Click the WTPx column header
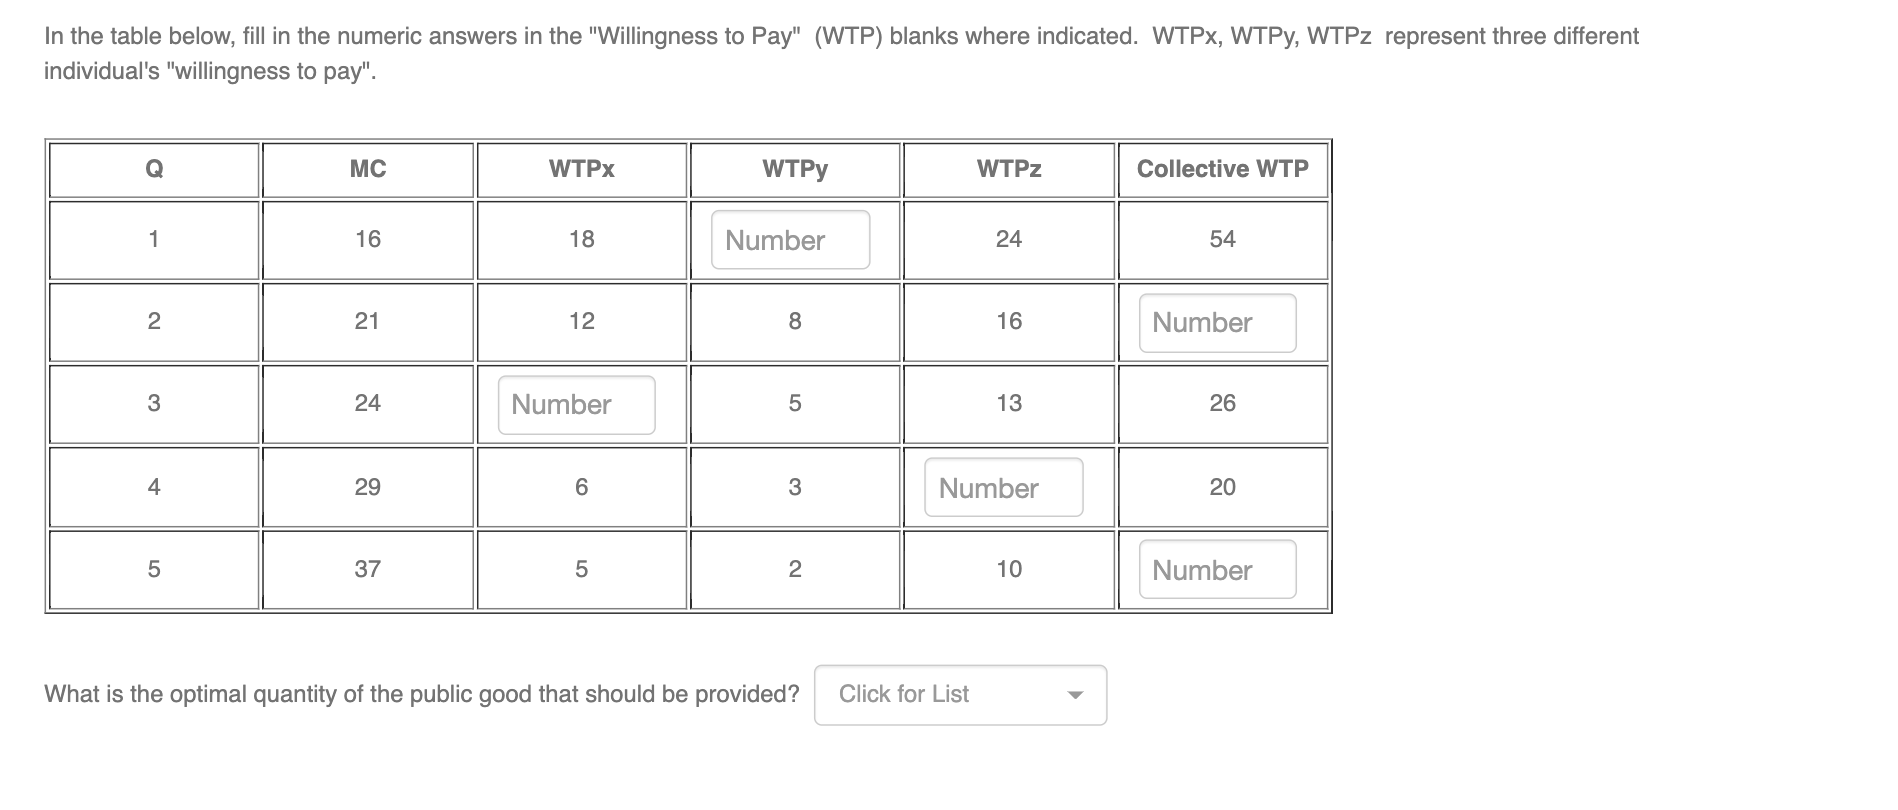The height and width of the screenshot is (810, 1898). 581,168
